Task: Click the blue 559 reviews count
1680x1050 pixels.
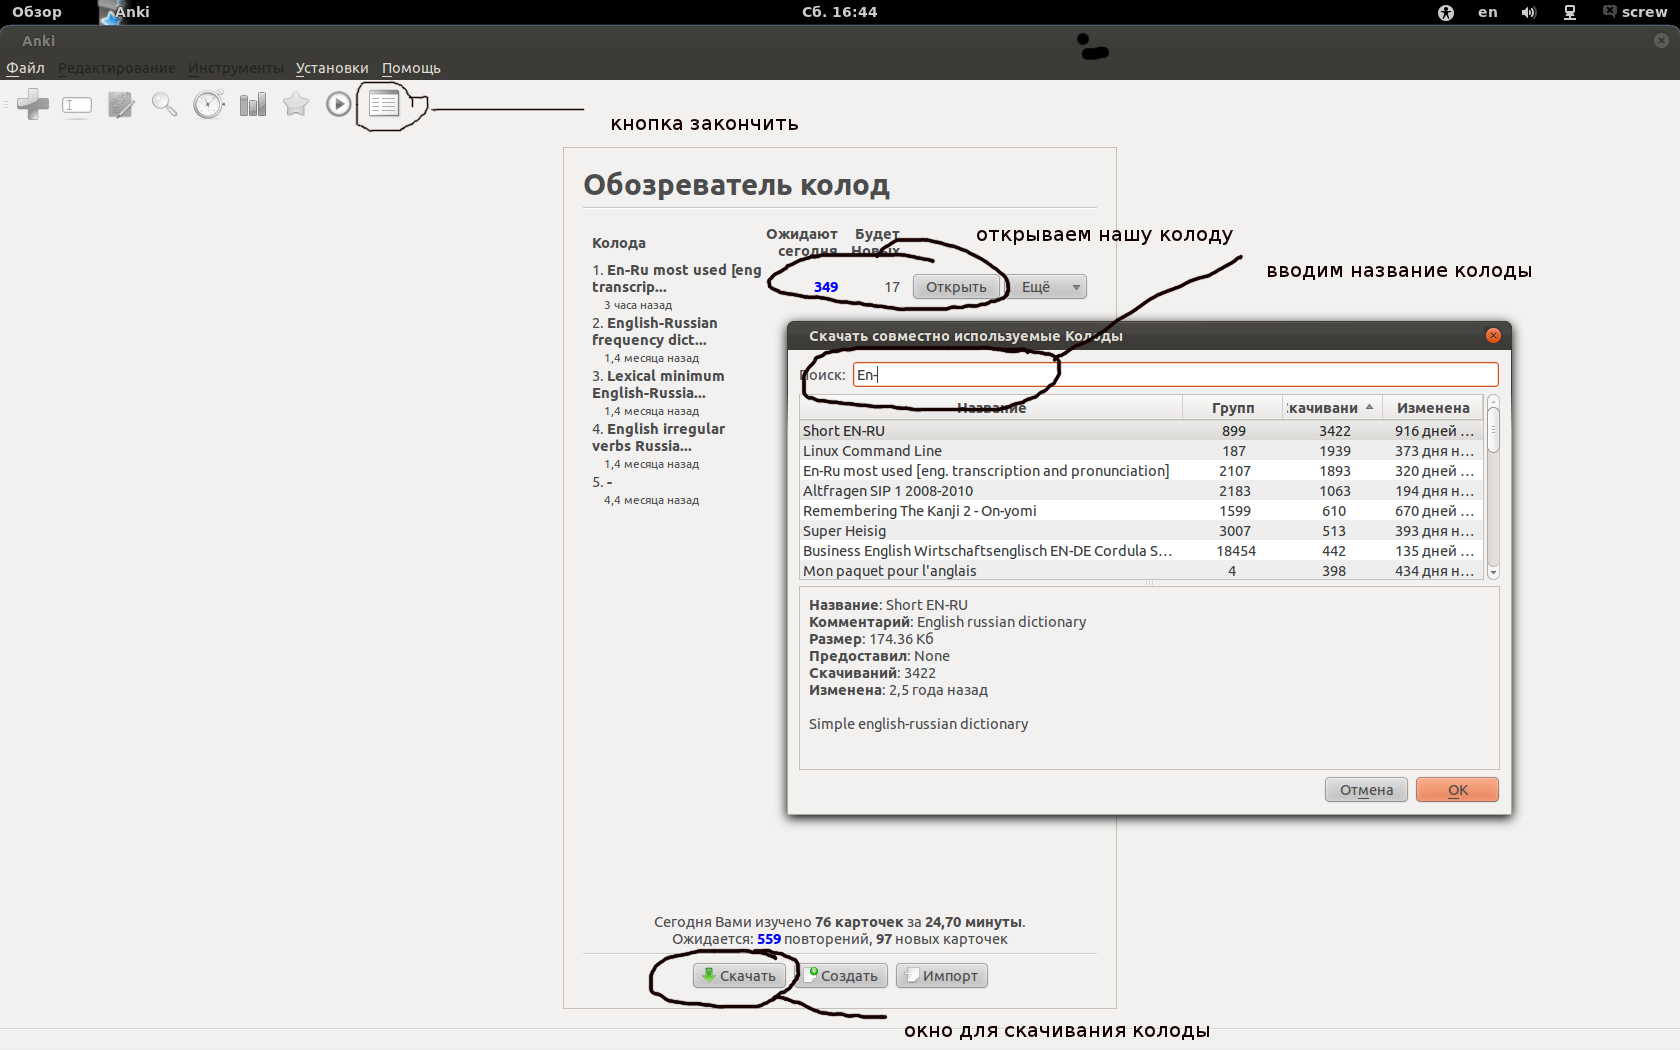Action: pyautogui.click(x=769, y=939)
